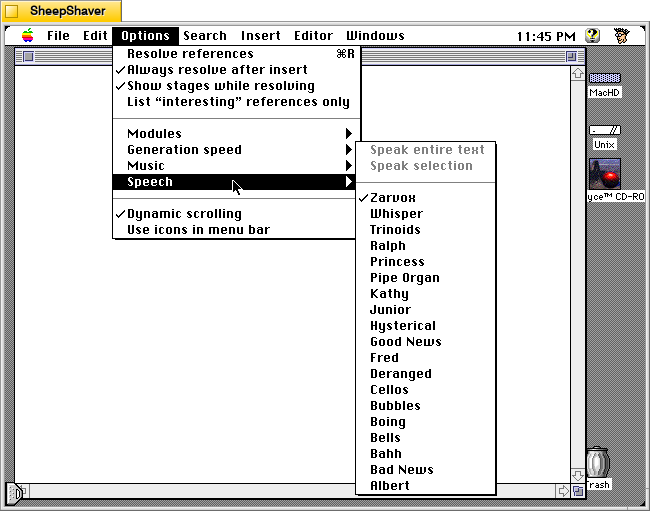650x511 pixels.
Task: Choose the Bad News voice
Action: (426, 470)
